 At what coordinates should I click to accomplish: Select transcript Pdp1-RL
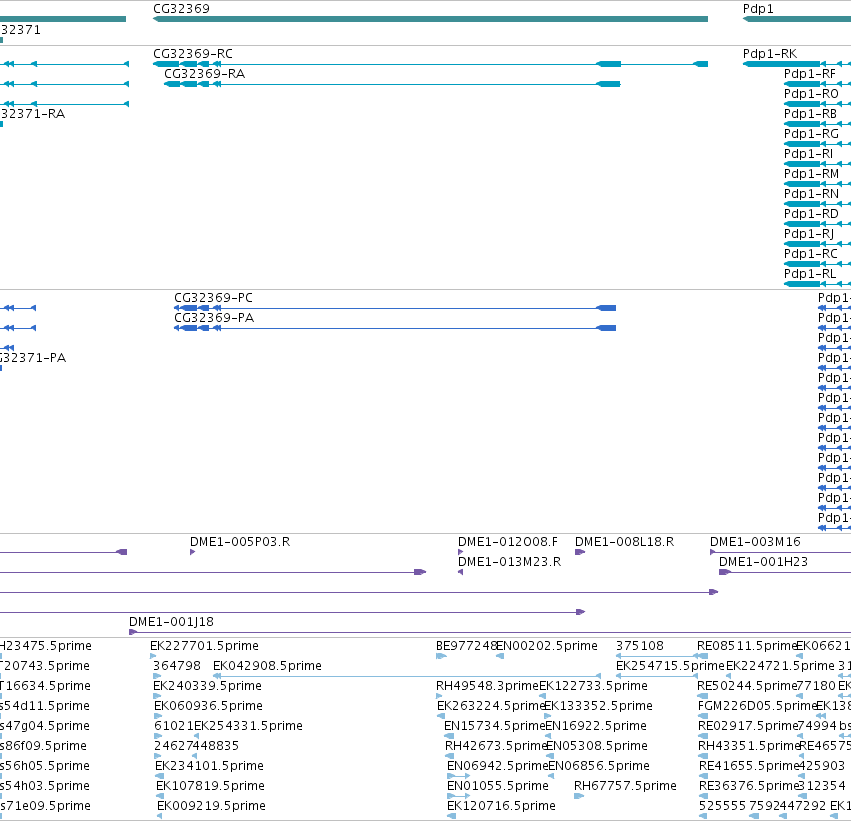coord(810,274)
